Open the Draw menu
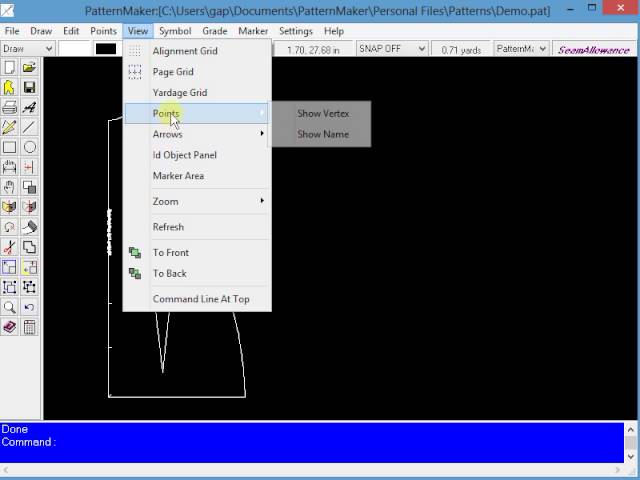 41,31
